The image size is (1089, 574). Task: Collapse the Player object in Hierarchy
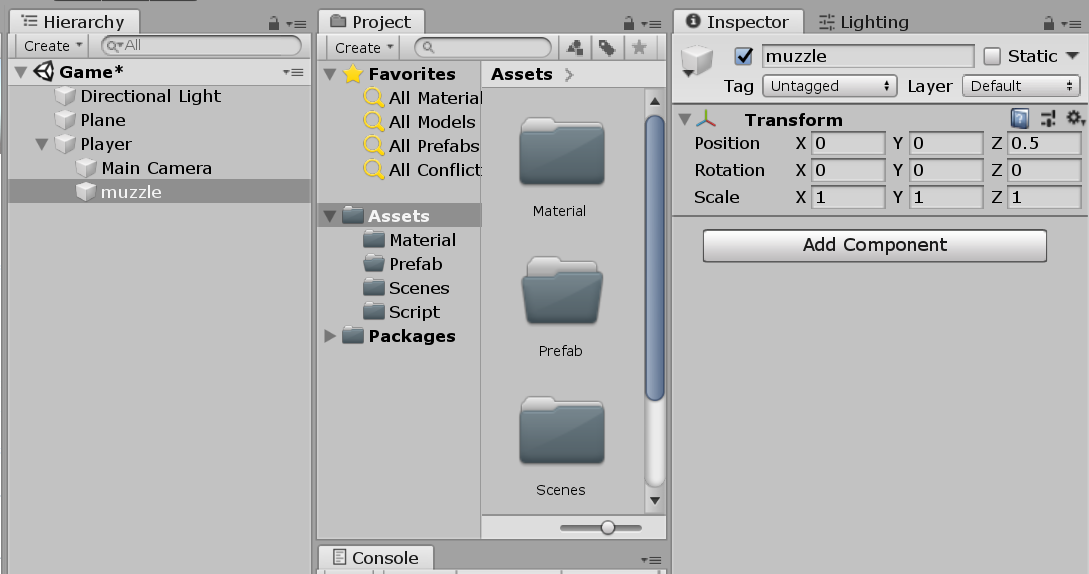tap(42, 145)
